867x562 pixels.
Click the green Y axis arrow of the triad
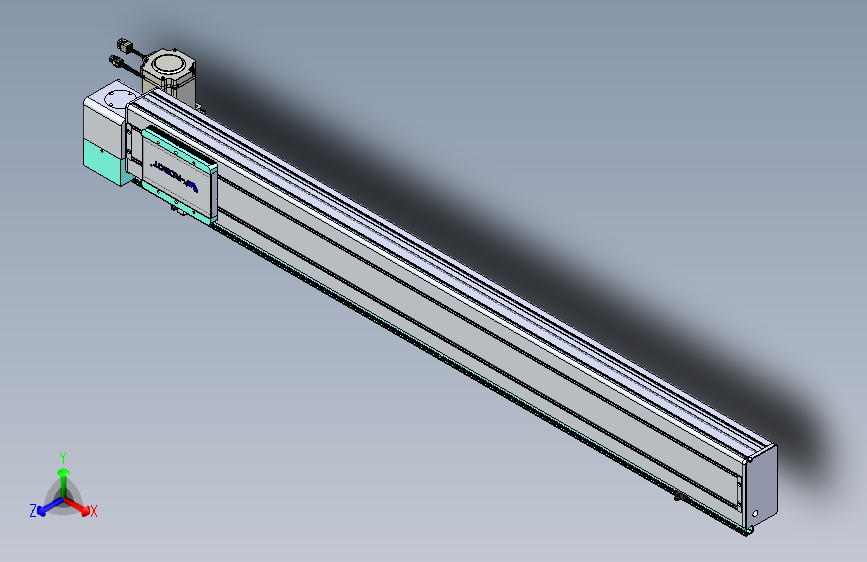[x=64, y=481]
